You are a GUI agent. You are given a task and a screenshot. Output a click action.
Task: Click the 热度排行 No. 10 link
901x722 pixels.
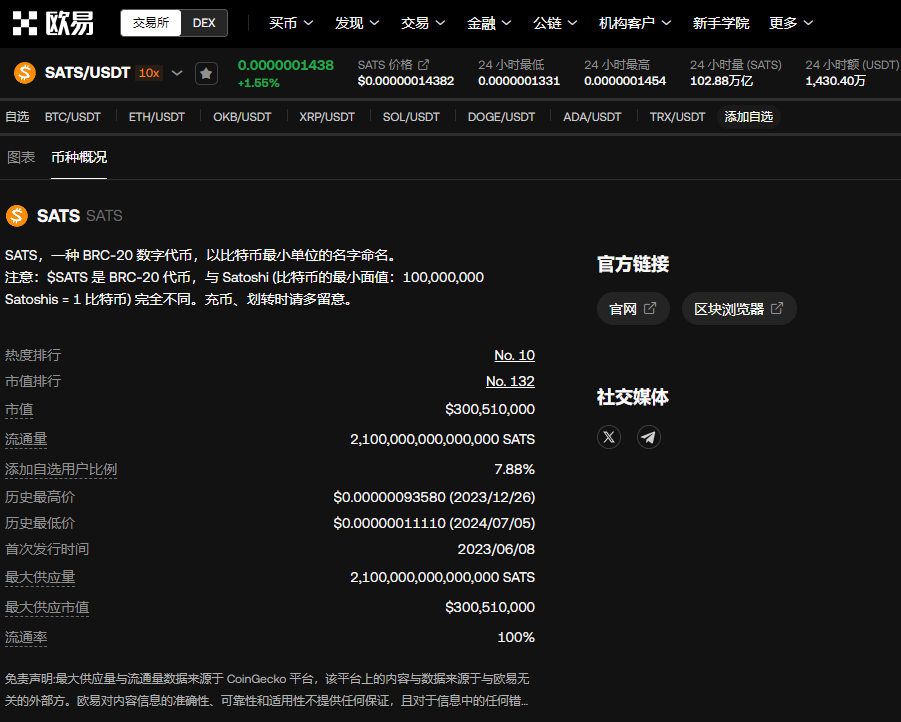[x=514, y=355]
